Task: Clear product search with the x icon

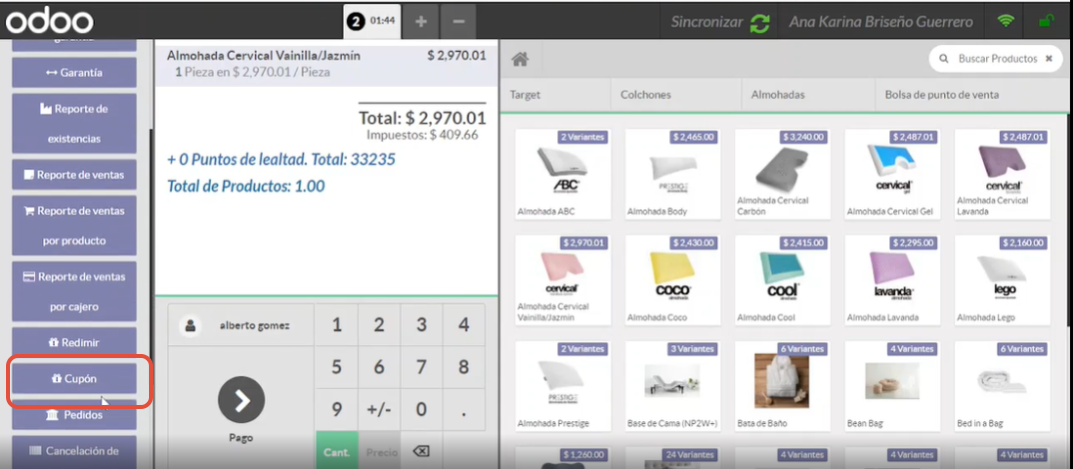Action: tap(1048, 59)
